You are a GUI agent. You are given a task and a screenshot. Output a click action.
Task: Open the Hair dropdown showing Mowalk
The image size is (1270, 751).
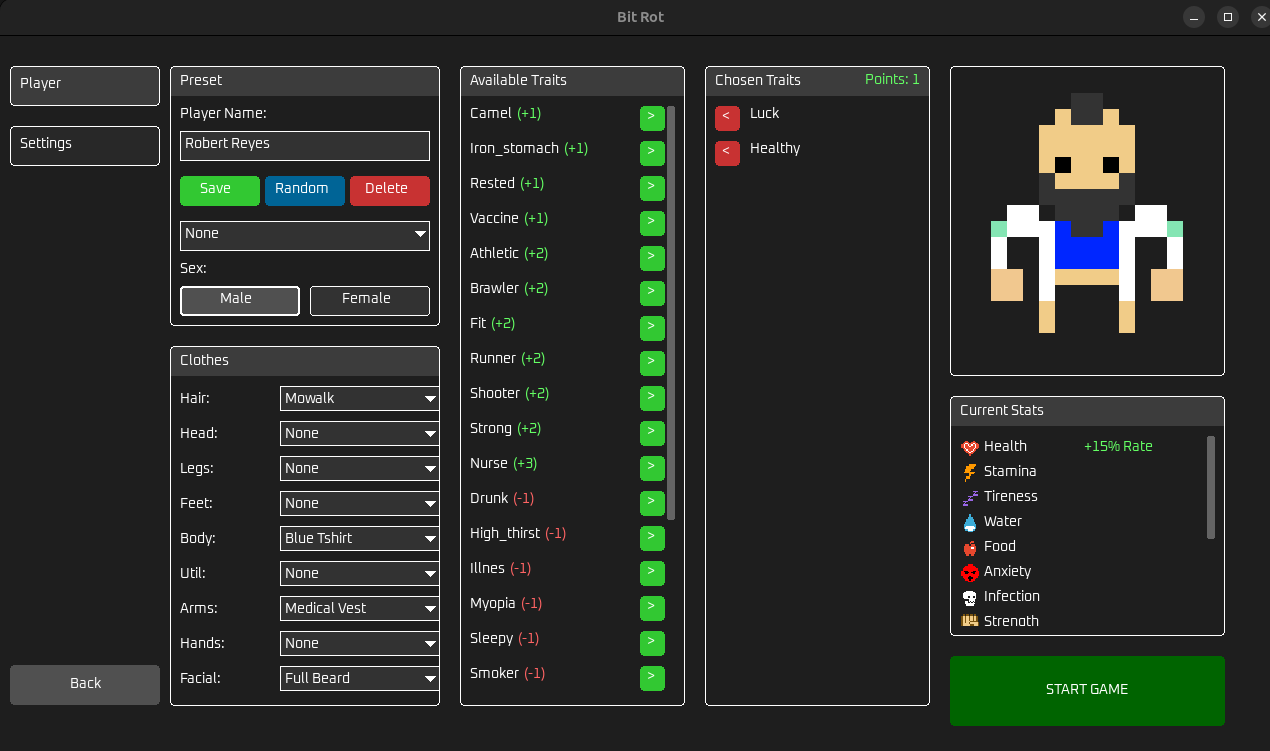(360, 398)
